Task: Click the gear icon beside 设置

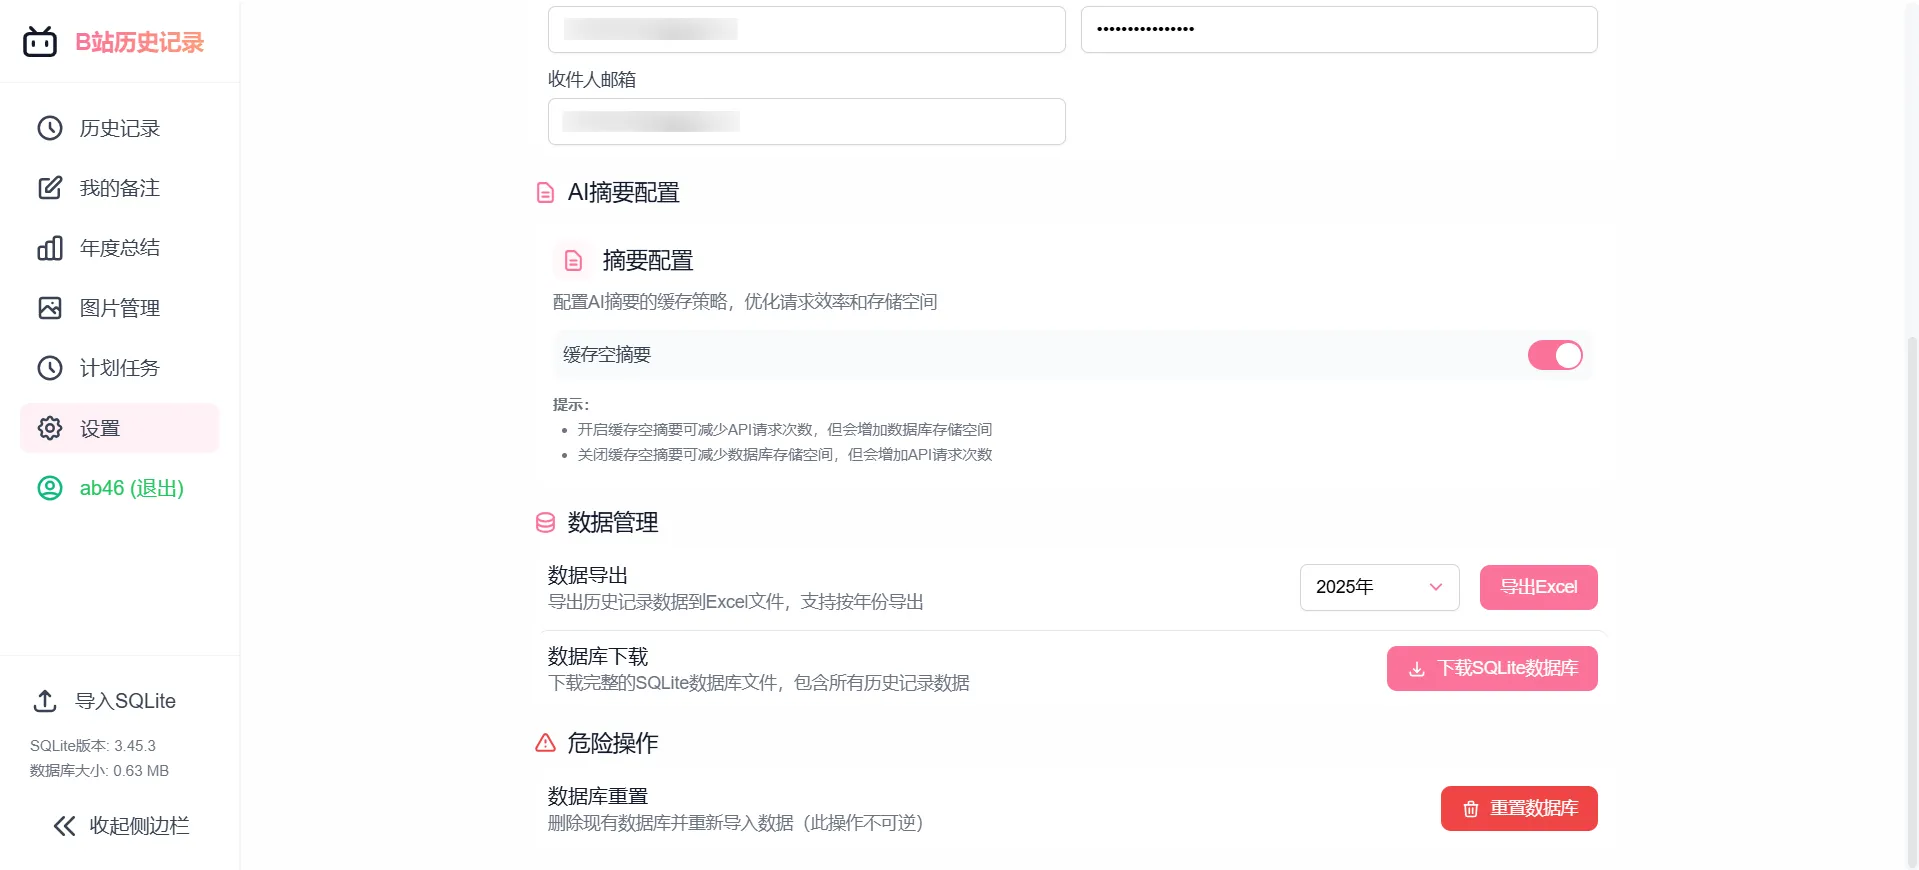Action: click(x=50, y=428)
